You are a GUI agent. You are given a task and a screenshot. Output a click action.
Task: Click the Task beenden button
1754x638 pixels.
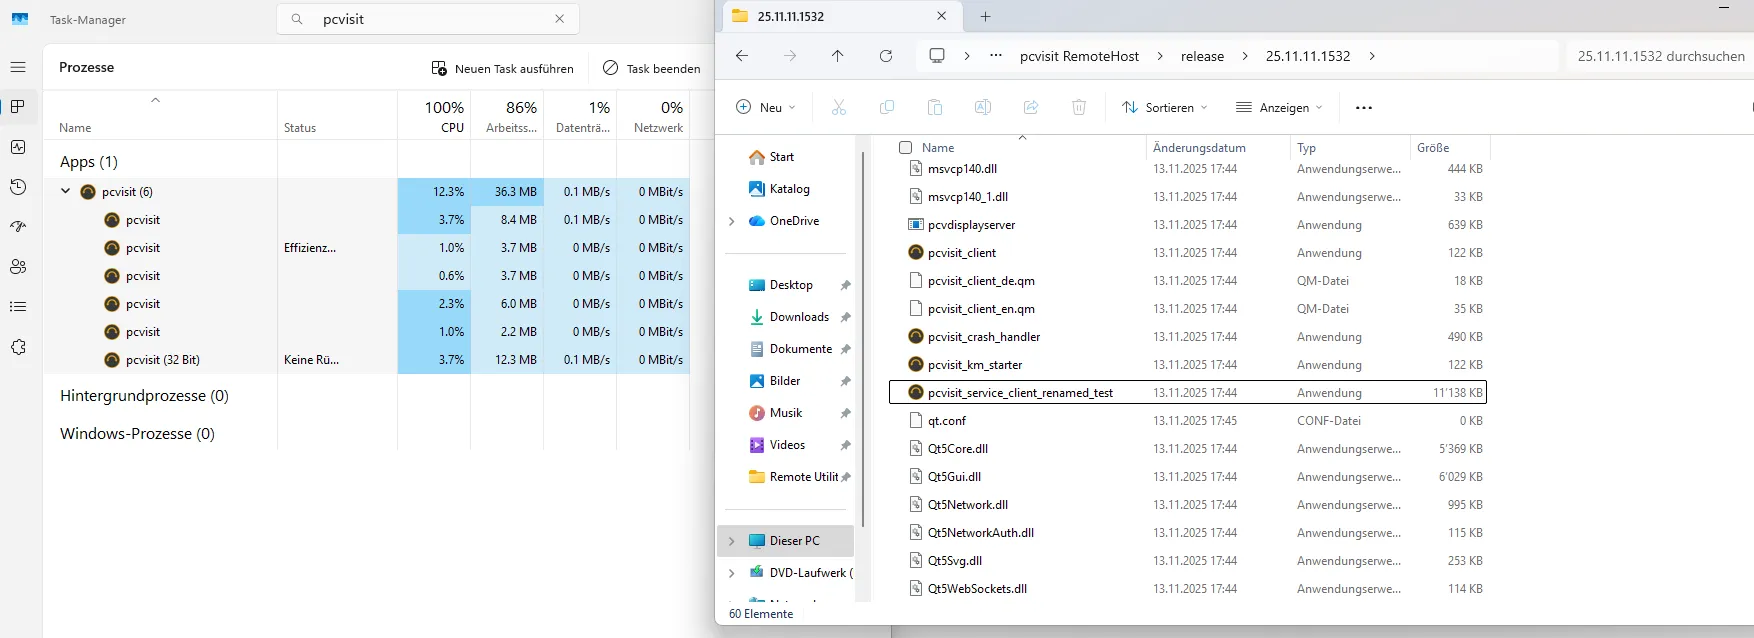[x=651, y=68]
